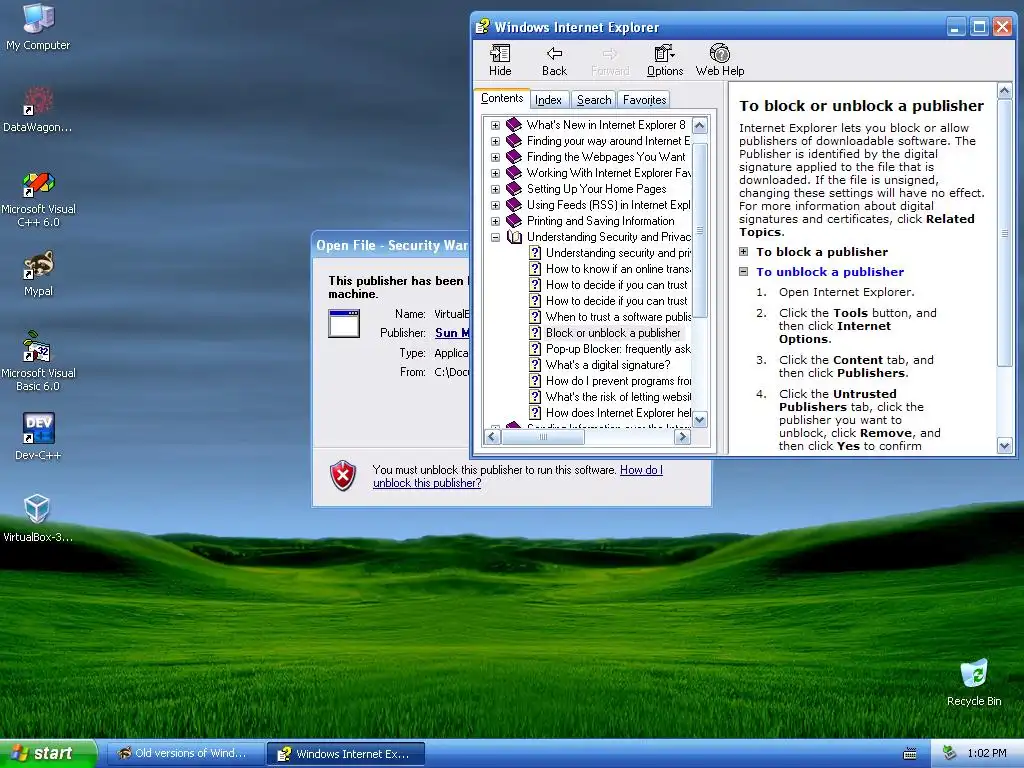Click the To block a publisher heading
Screen dimensions: 1024x768
point(822,252)
